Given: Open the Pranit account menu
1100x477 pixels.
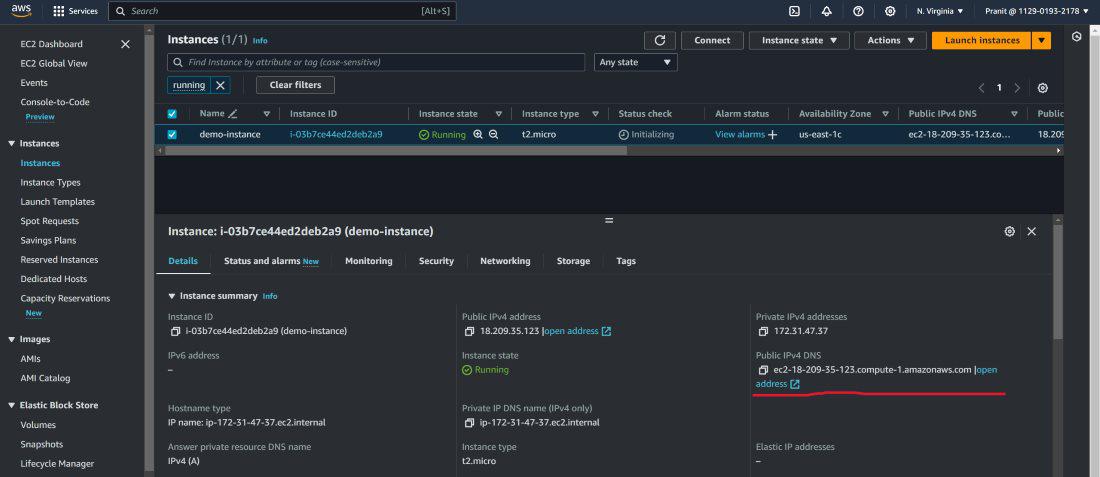Looking at the screenshot, I should pos(1037,11).
